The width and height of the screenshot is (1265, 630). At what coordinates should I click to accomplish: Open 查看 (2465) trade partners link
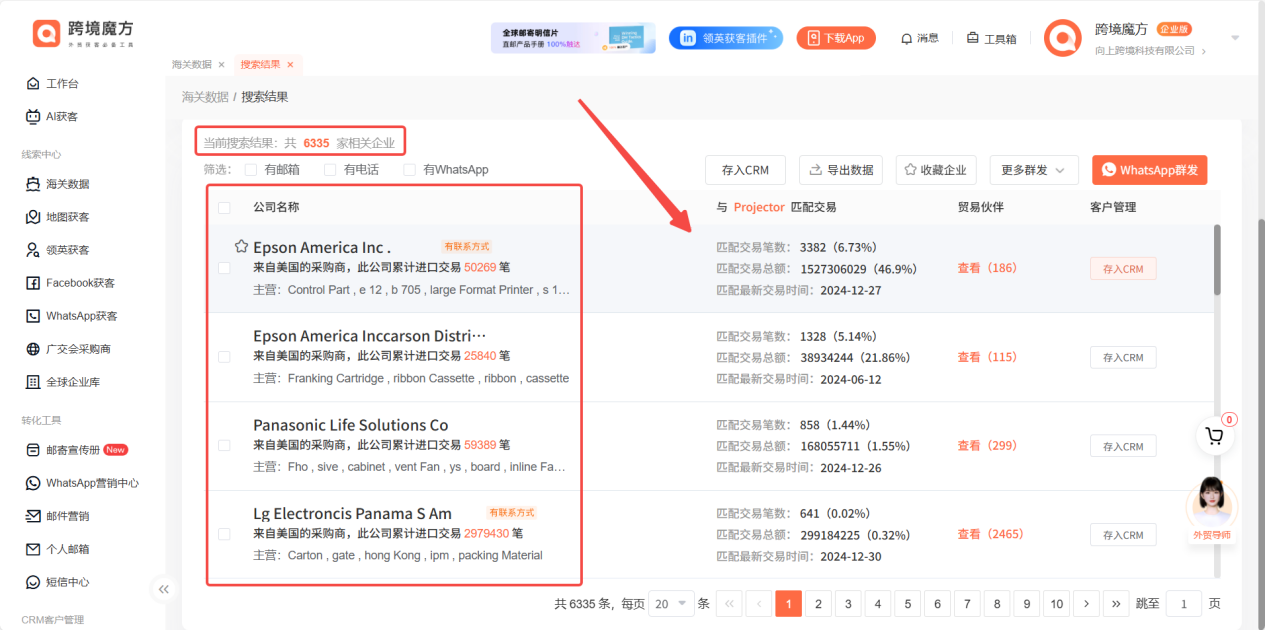tap(990, 534)
